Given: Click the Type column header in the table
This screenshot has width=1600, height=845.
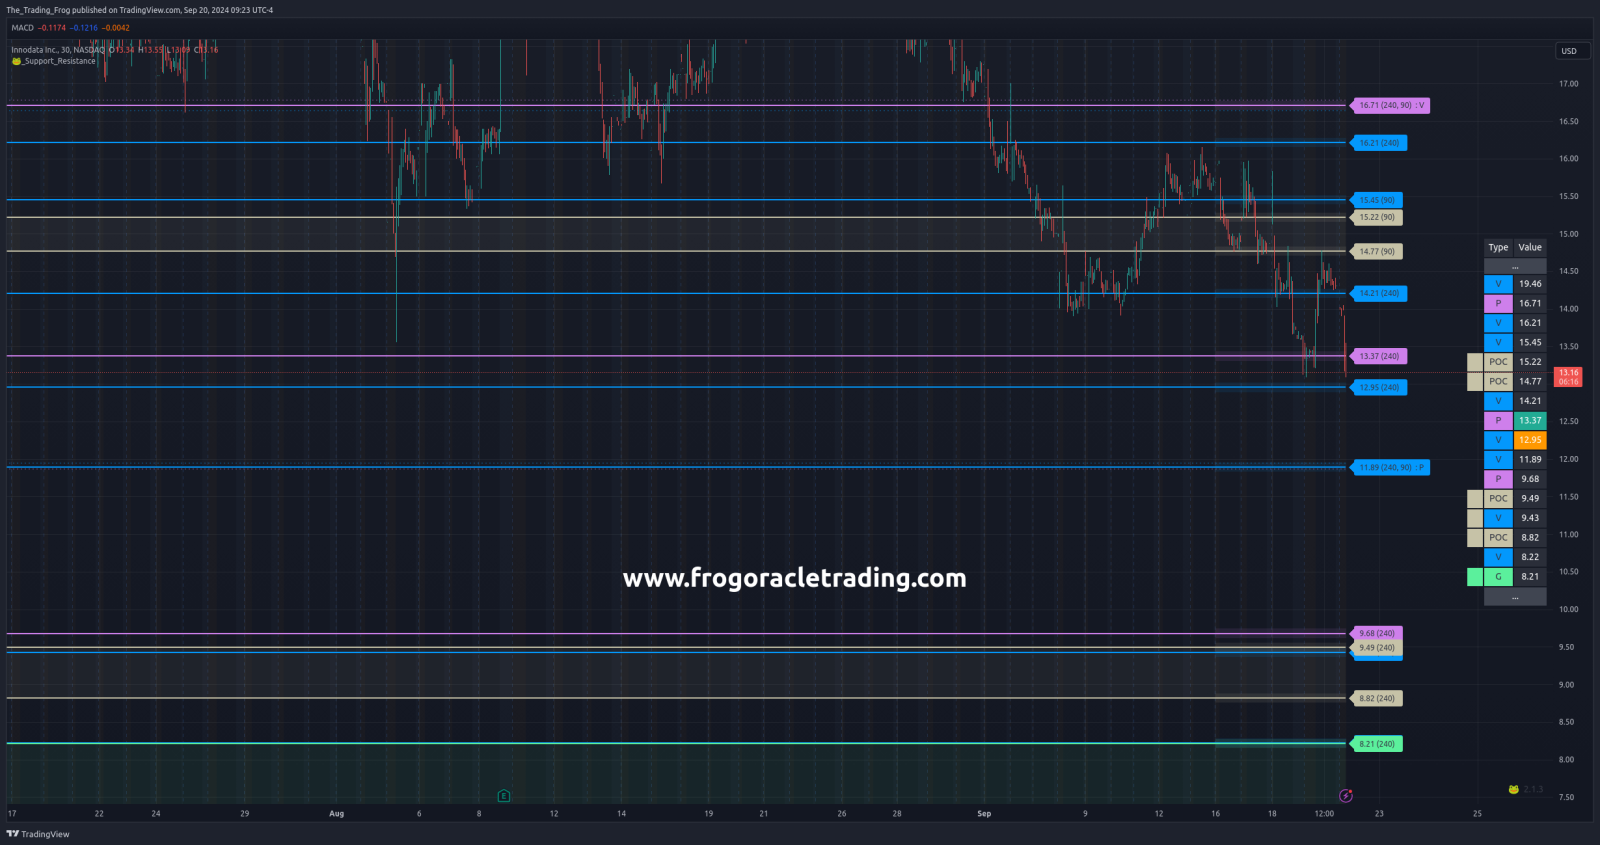Looking at the screenshot, I should click(x=1498, y=248).
